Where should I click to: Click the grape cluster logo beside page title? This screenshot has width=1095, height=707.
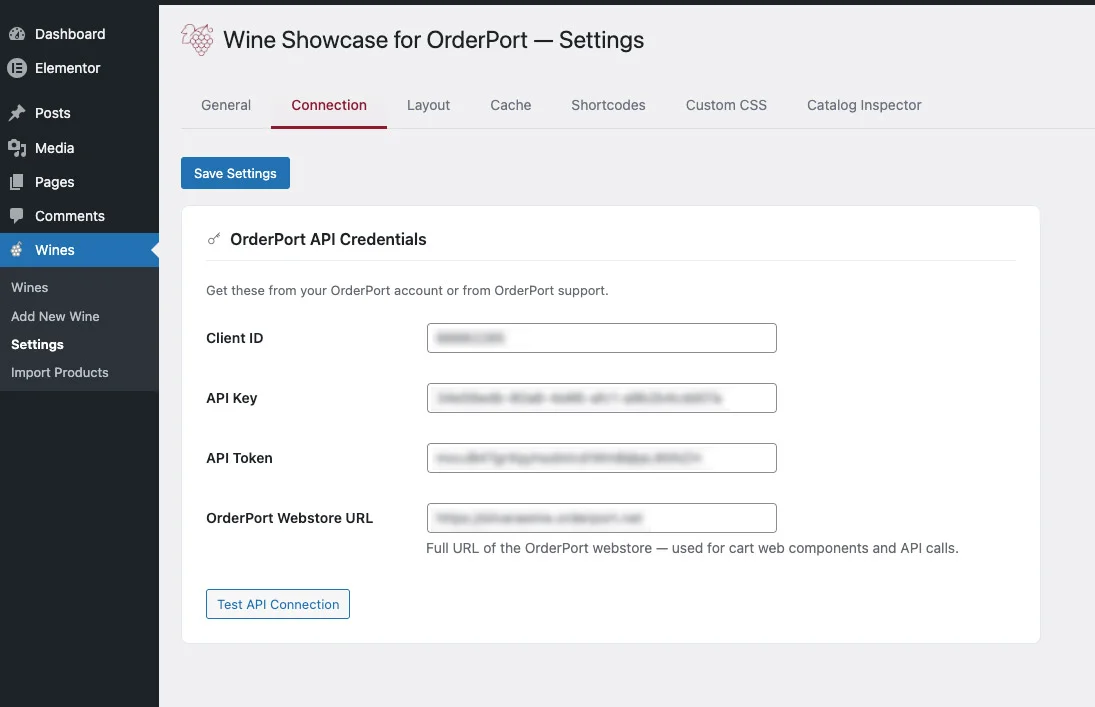pyautogui.click(x=198, y=39)
